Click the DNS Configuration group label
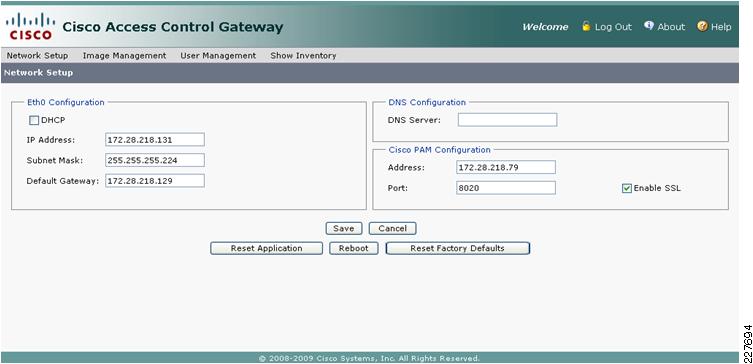753x364 pixels. 427,102
